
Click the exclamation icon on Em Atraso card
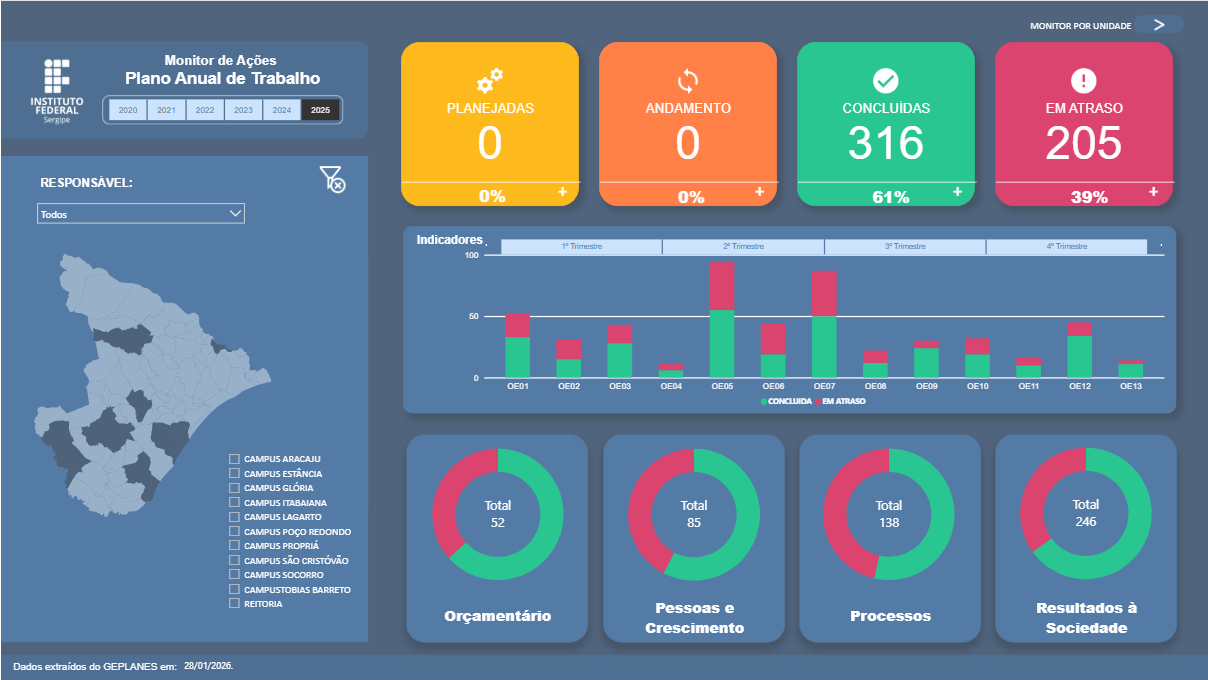click(x=1083, y=80)
